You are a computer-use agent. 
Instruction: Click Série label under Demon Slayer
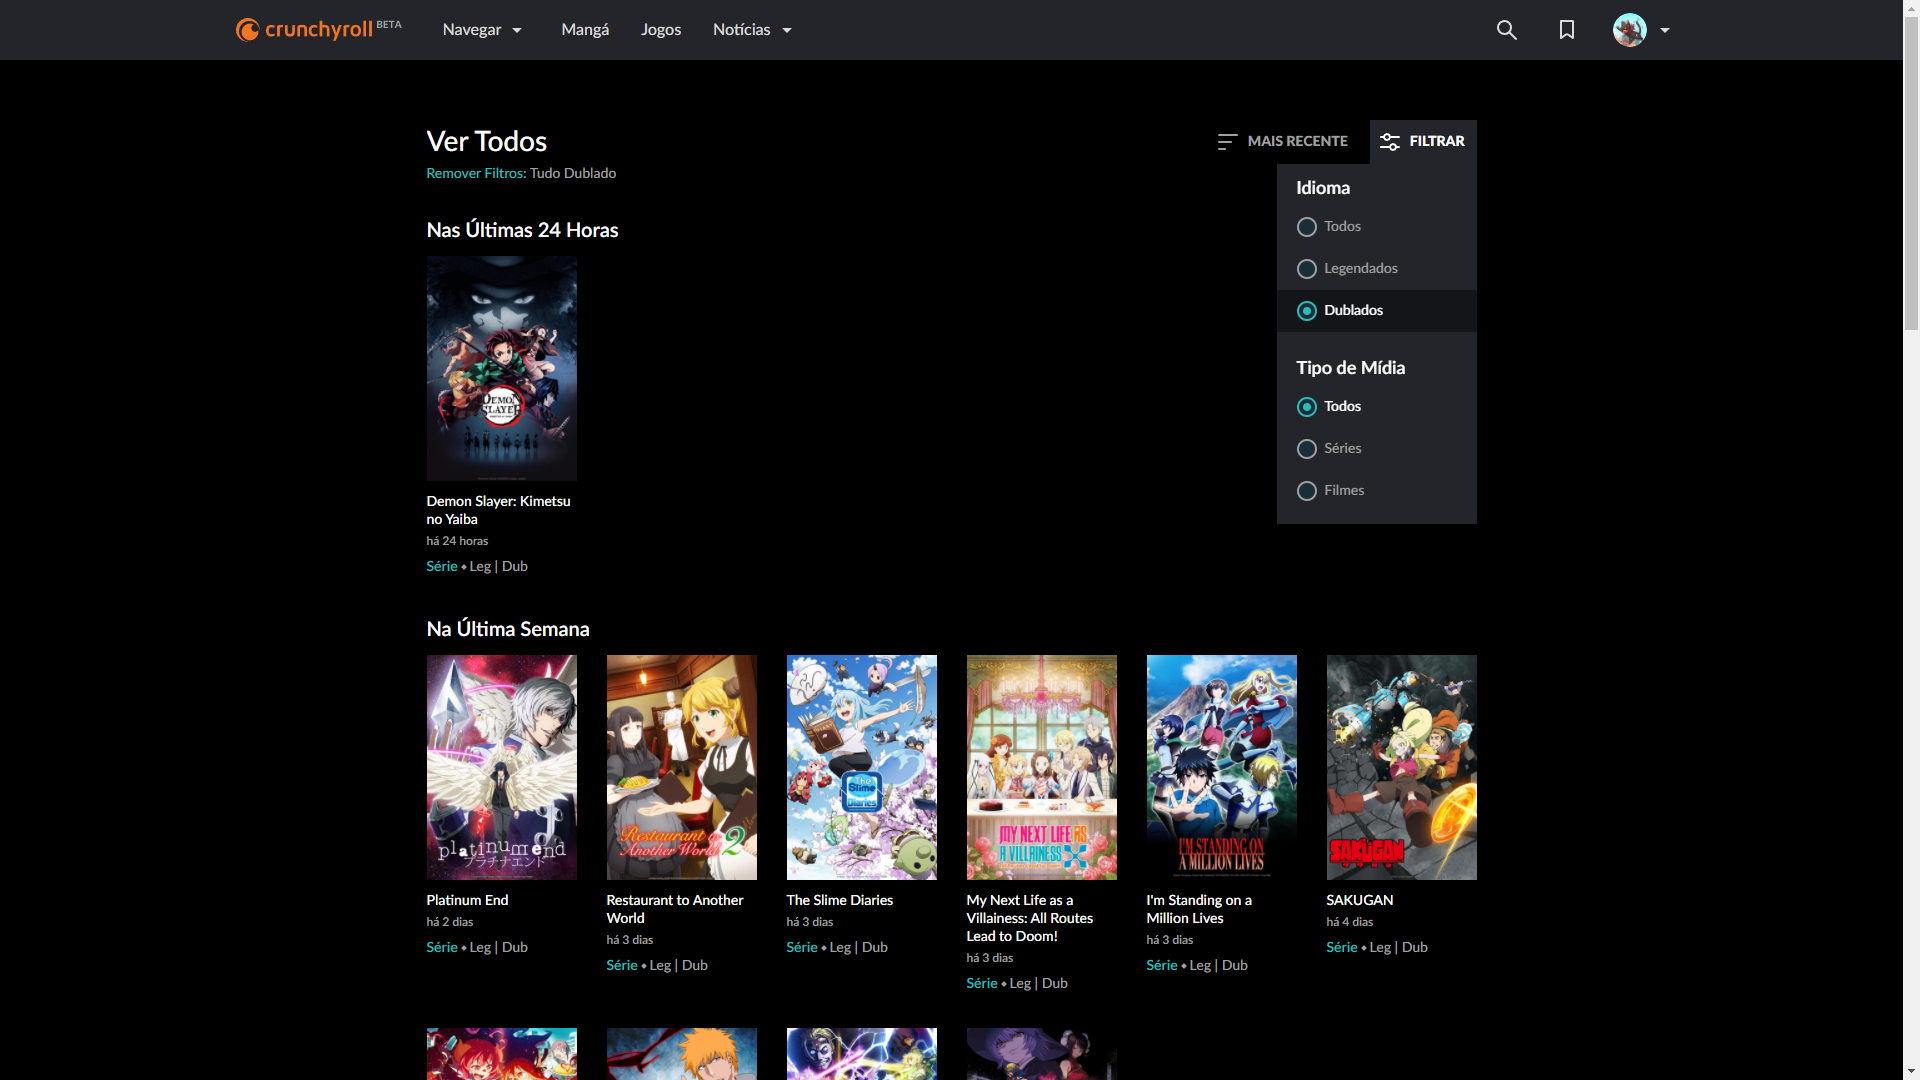click(x=442, y=566)
